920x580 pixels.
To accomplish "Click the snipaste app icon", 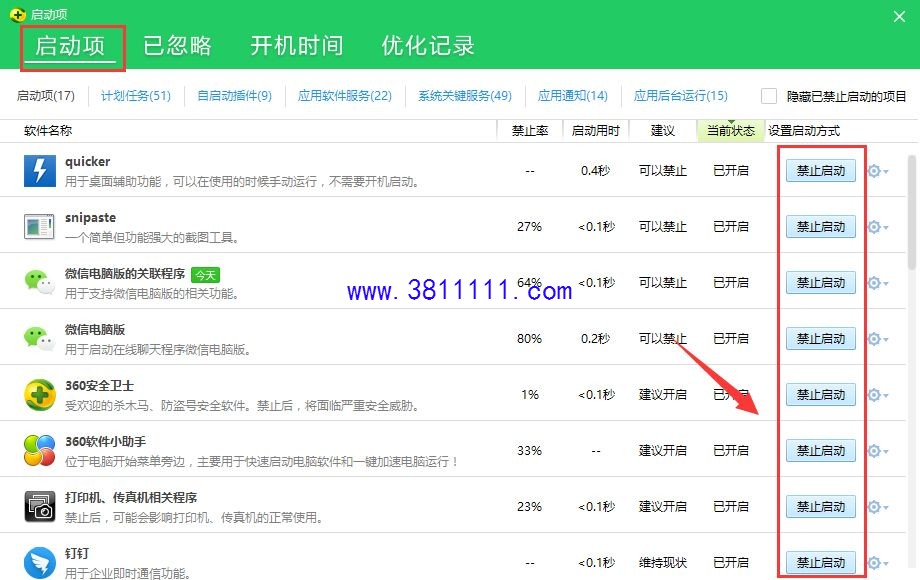I will [39, 226].
